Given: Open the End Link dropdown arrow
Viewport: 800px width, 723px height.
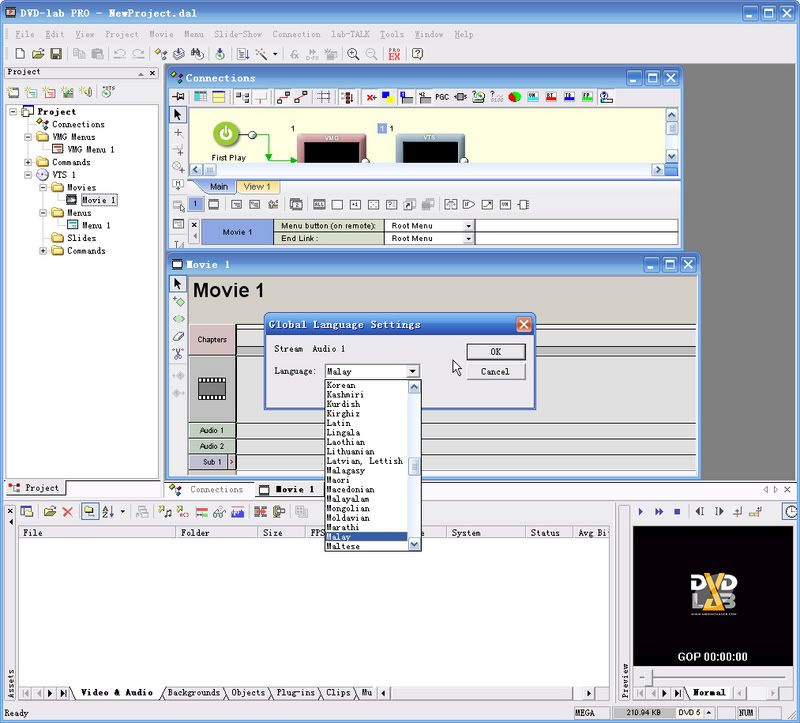Looking at the screenshot, I should (x=468, y=239).
